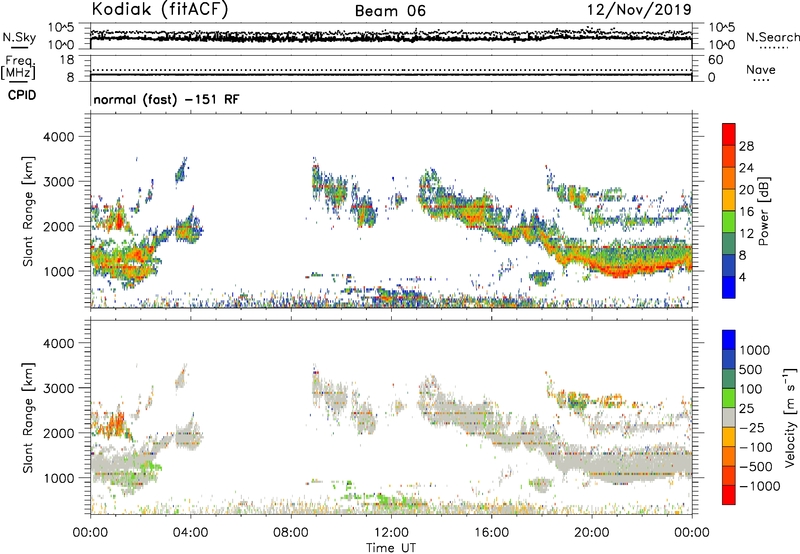800x554 pixels.
Task: Click the '4000' tick on power panel
Action: click(x=58, y=137)
